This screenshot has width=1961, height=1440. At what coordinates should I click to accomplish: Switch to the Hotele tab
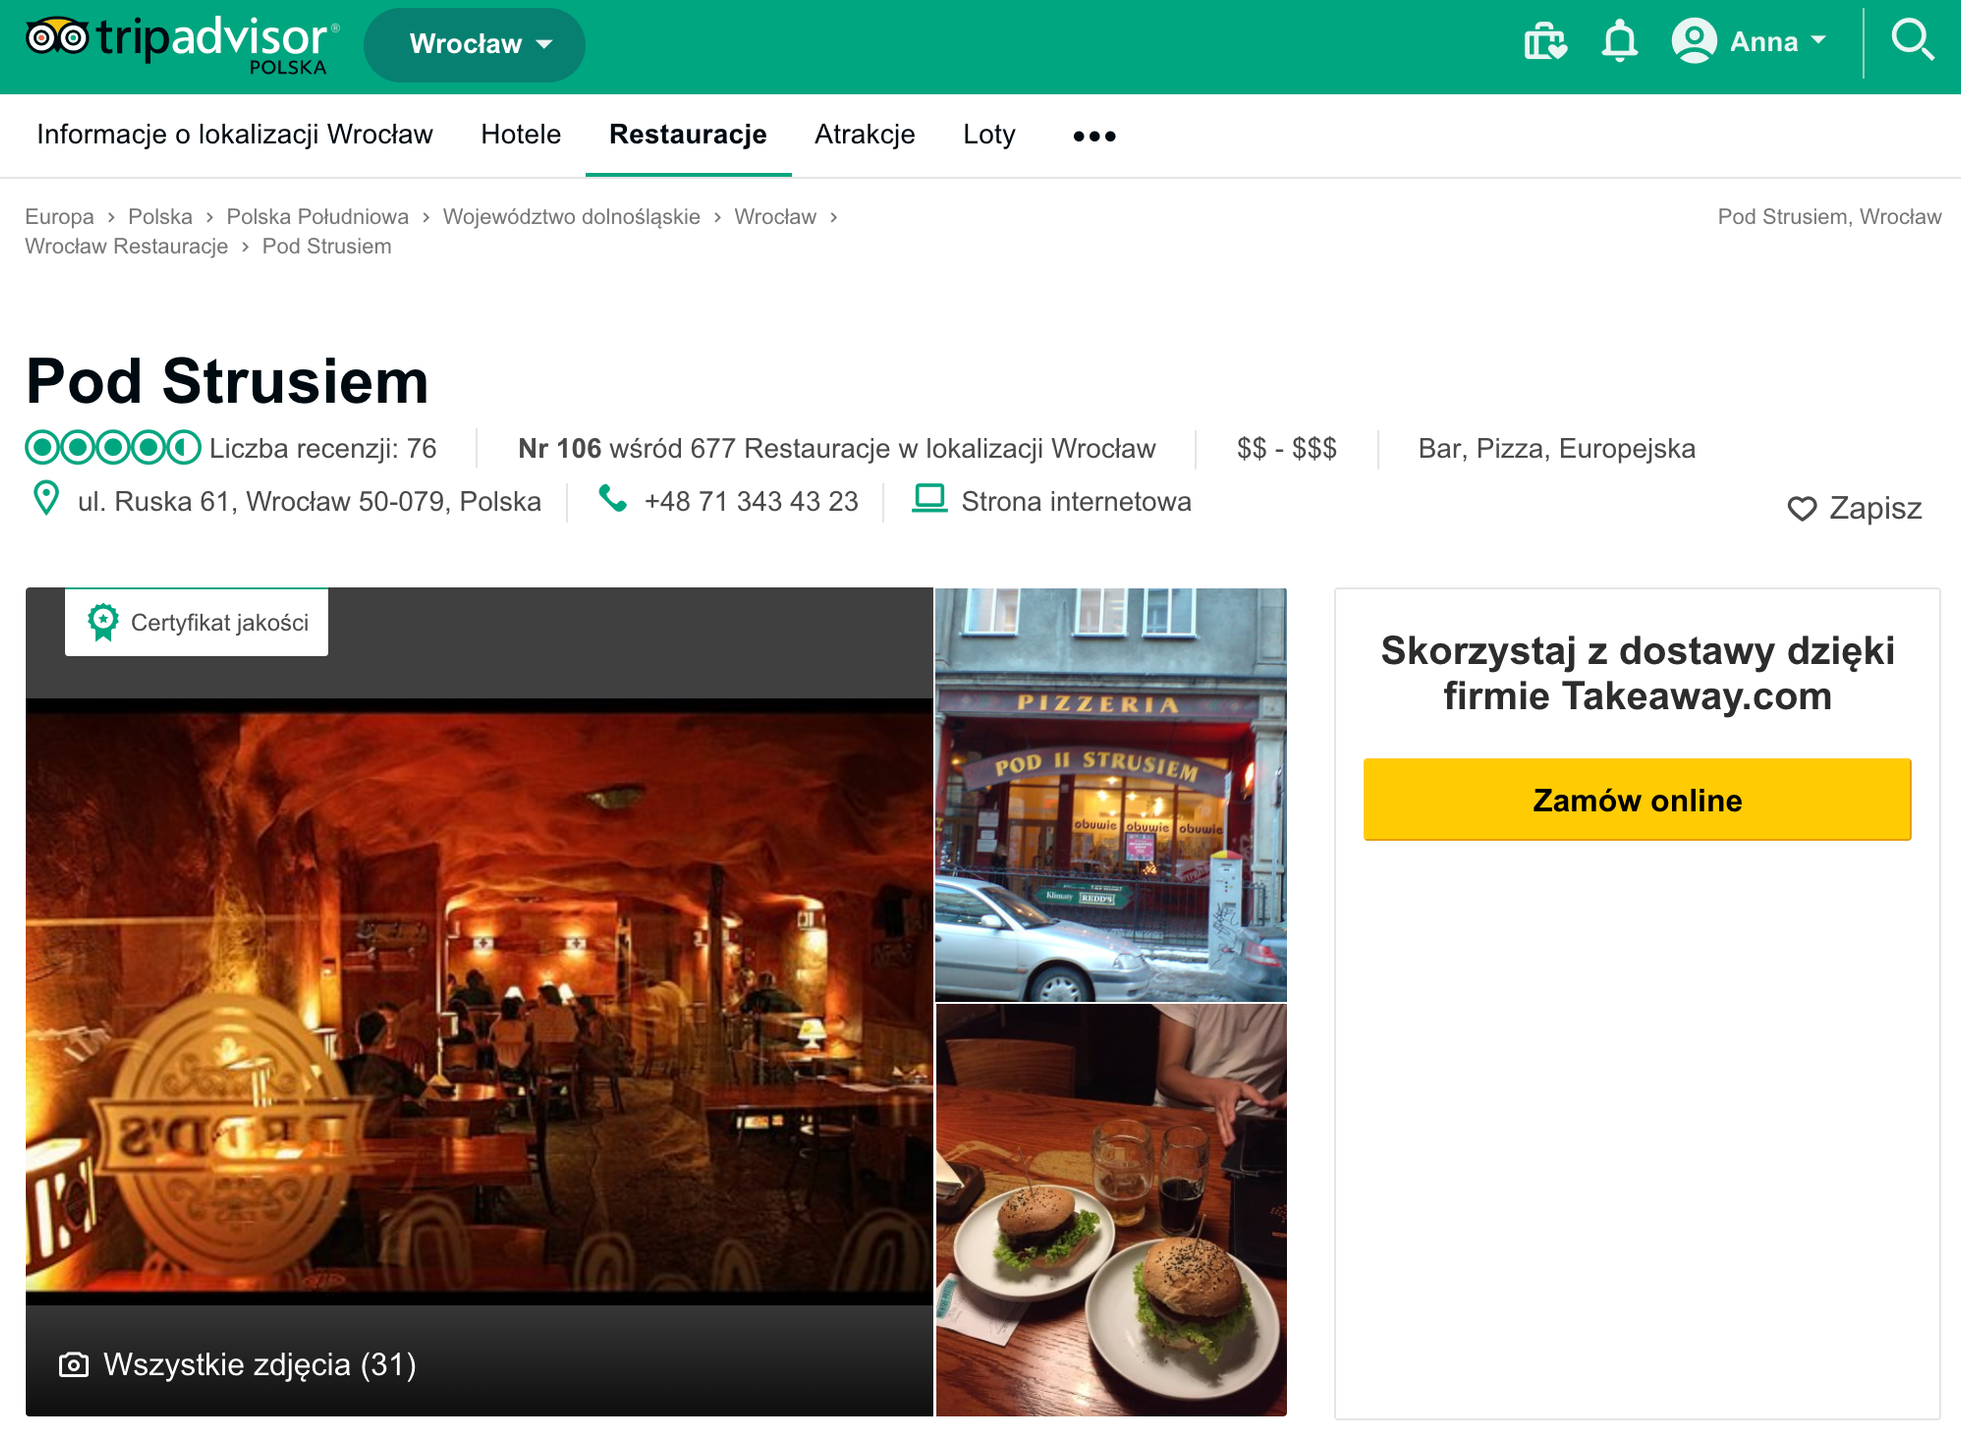[521, 135]
